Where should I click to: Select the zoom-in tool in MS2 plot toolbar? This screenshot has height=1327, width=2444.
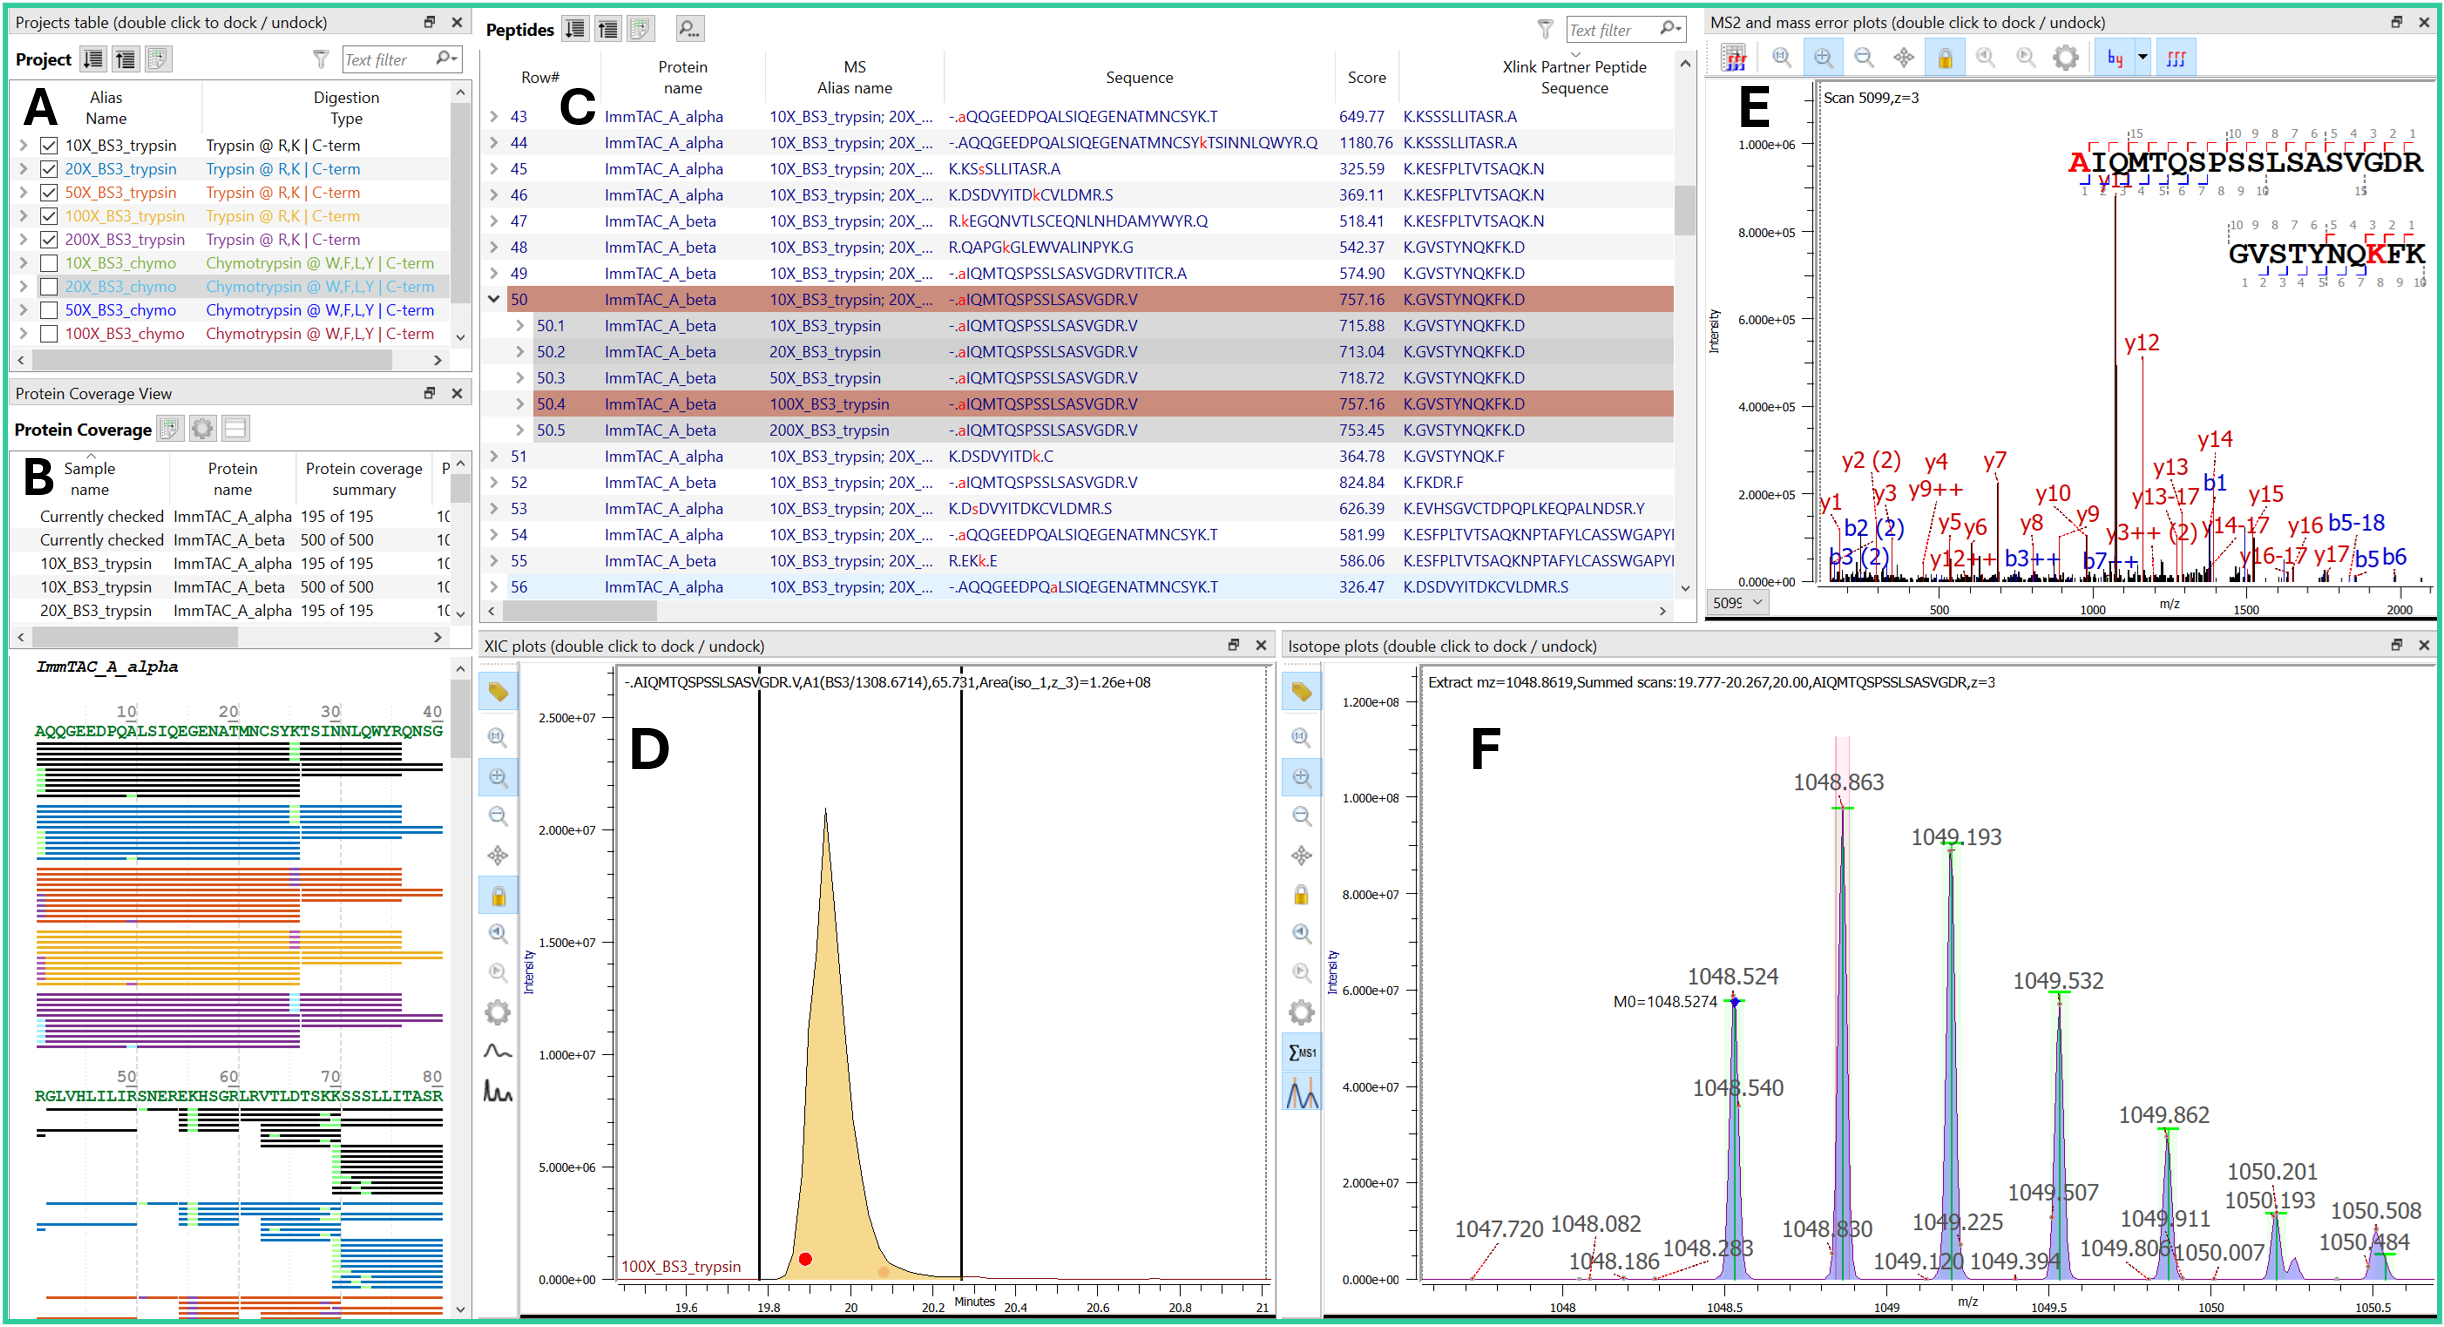[1823, 57]
